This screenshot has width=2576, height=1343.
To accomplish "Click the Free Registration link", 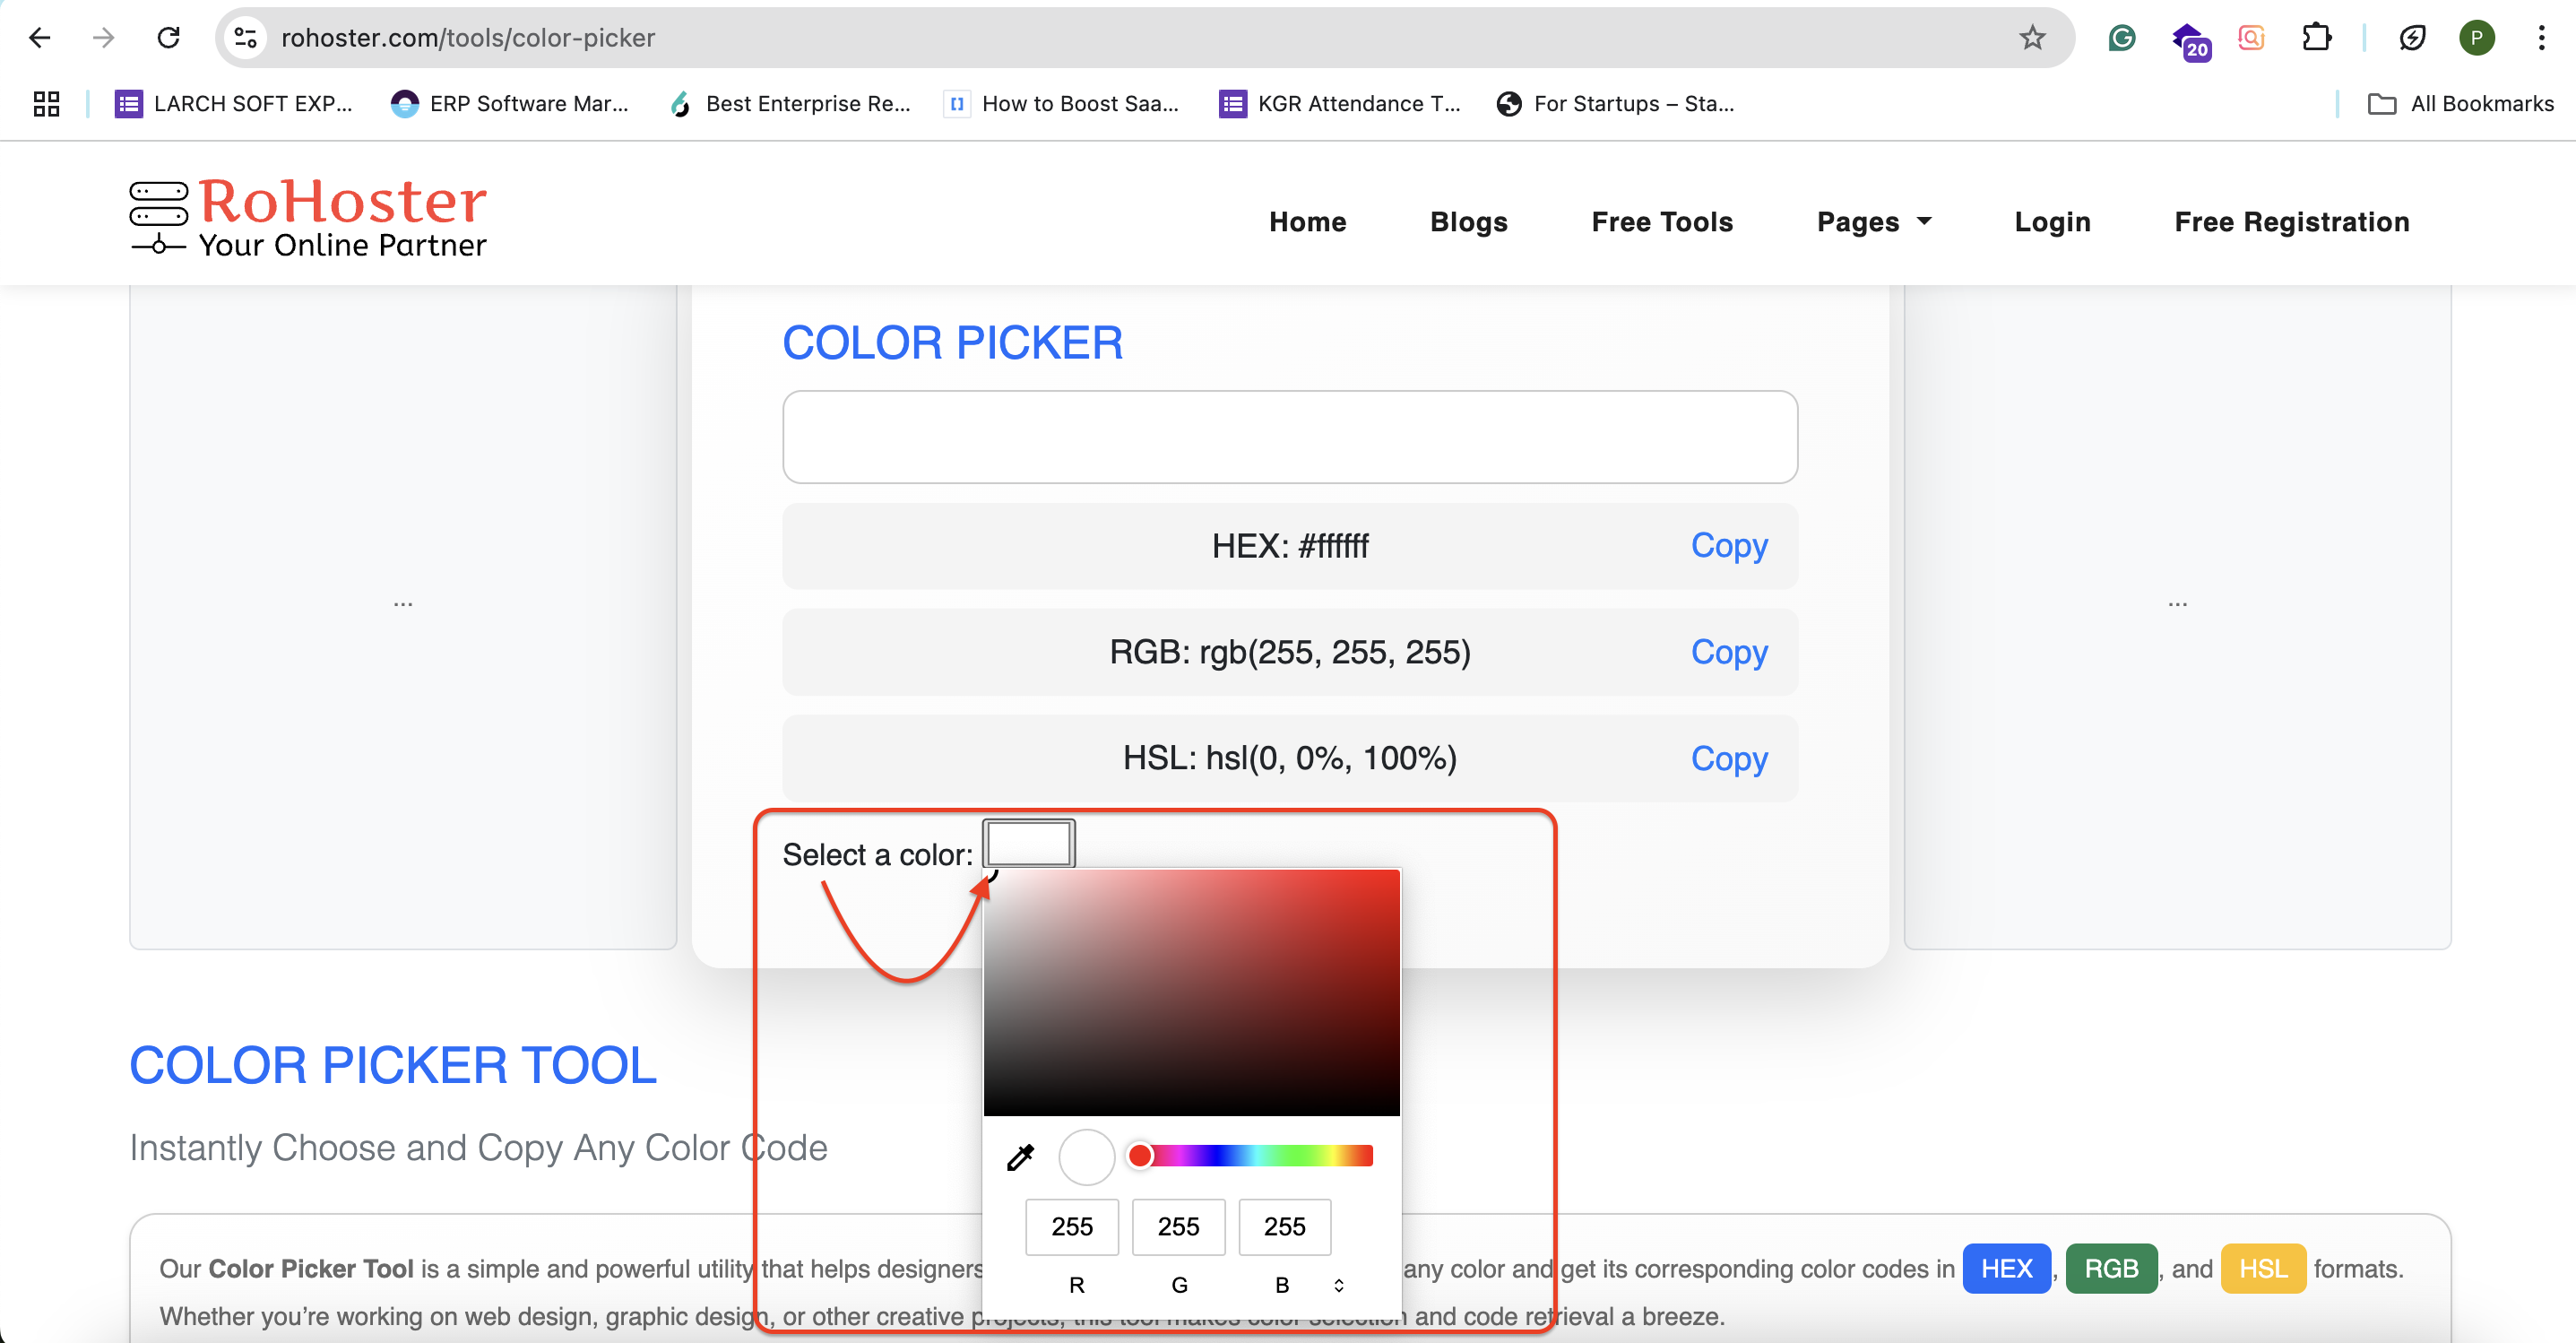I will (x=2291, y=222).
